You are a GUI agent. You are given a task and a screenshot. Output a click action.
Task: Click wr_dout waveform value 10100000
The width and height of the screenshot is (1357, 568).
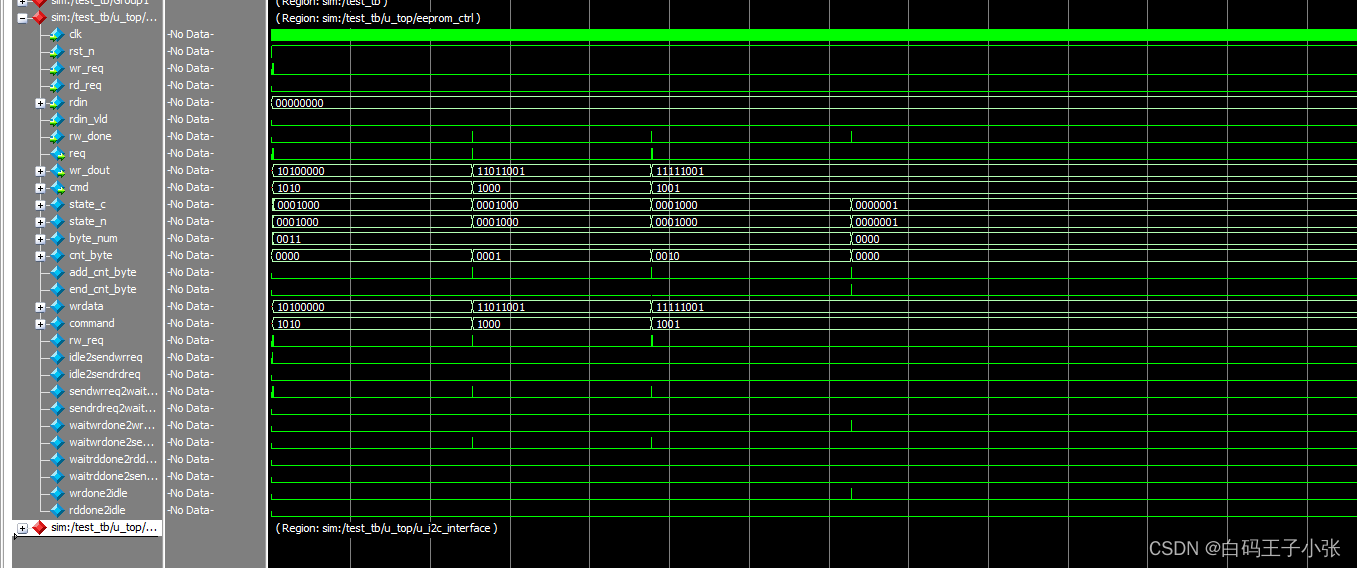300,171
